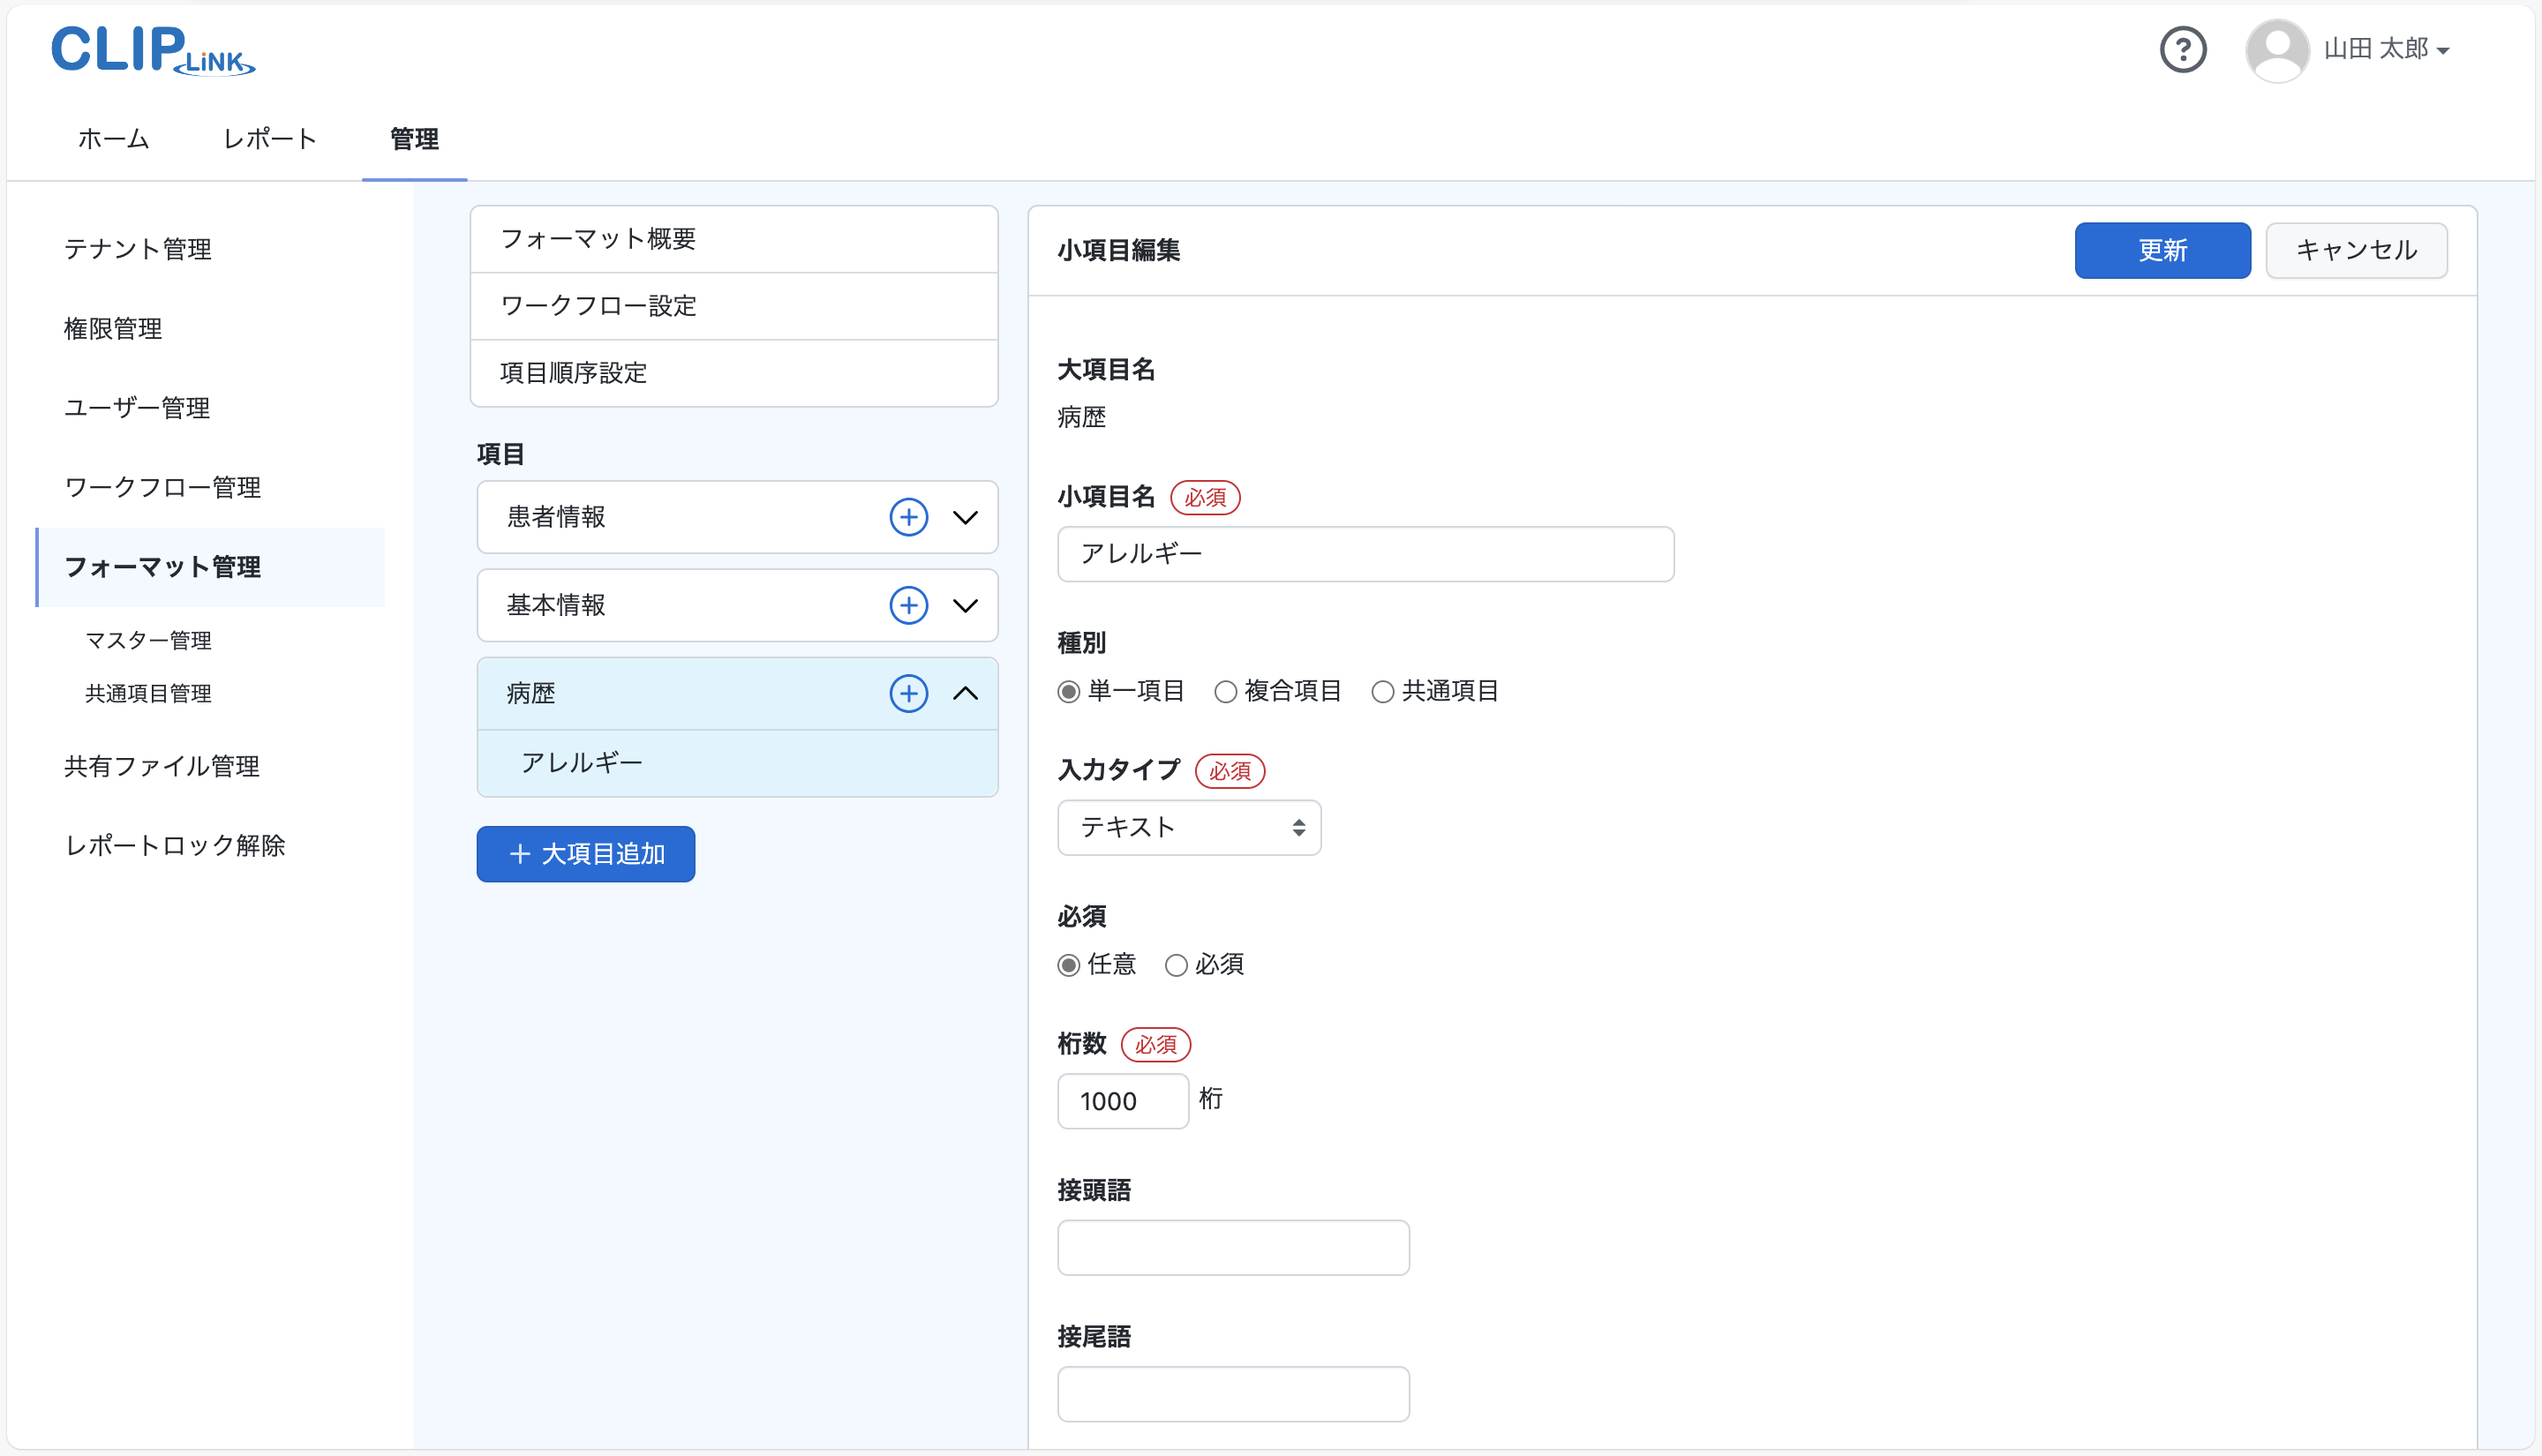Screen dimensions: 2542x1456
Task: Select the 任意 radio option
Action: (1069, 965)
